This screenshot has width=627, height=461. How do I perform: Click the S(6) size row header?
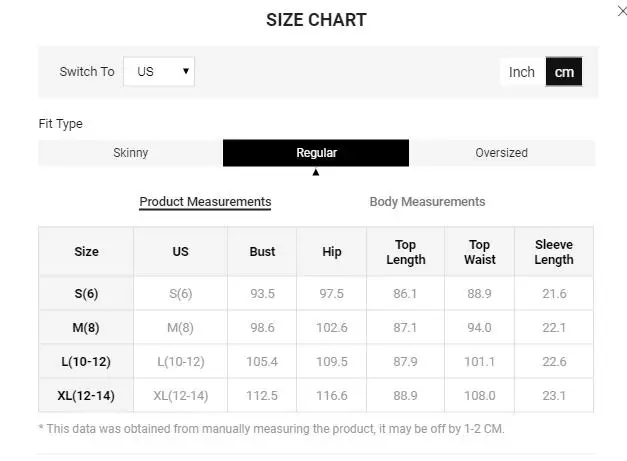[86, 294]
